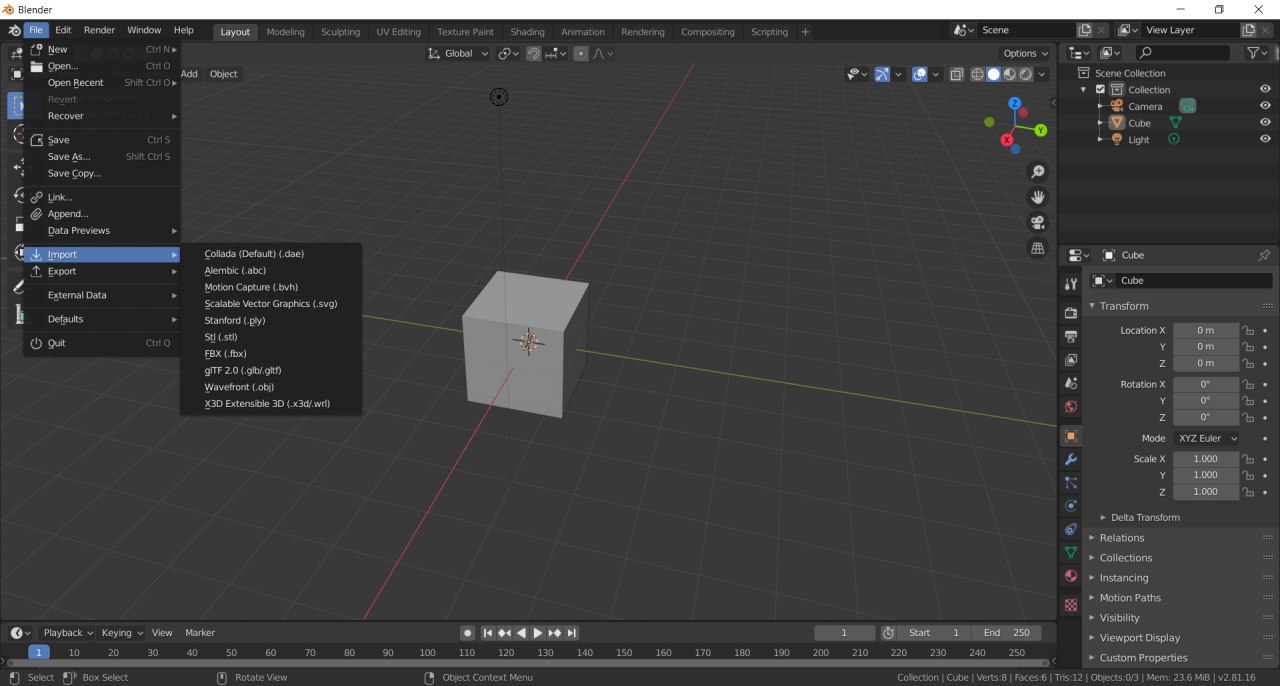This screenshot has width=1280, height=686.
Task: Open the Tool properties tab
Action: 1071,284
